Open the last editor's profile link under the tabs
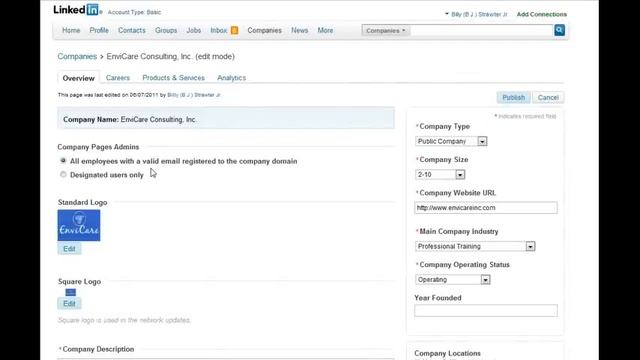 coord(194,95)
